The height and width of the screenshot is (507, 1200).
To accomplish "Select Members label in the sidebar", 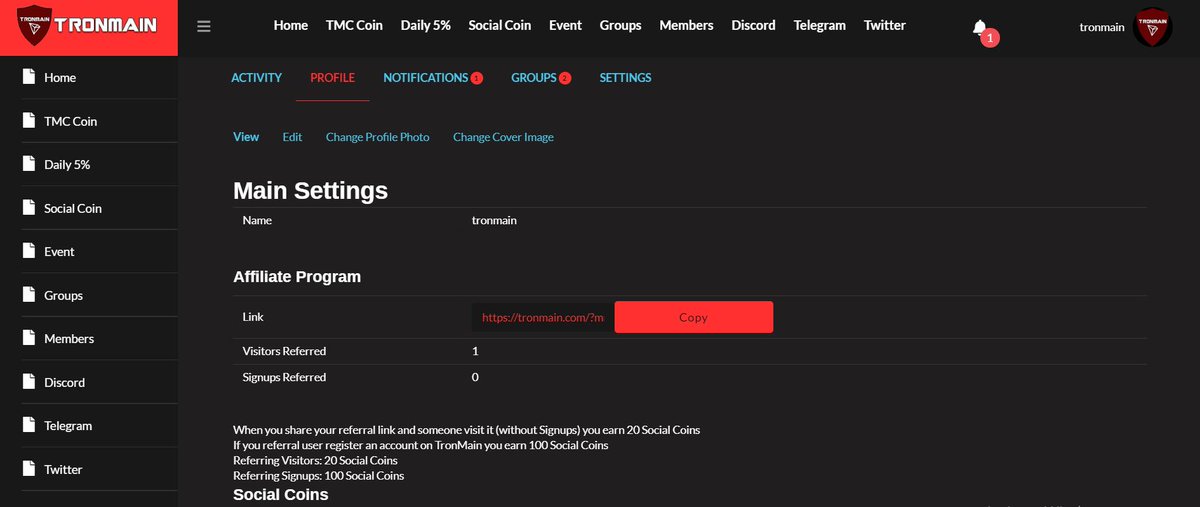I will [69, 339].
